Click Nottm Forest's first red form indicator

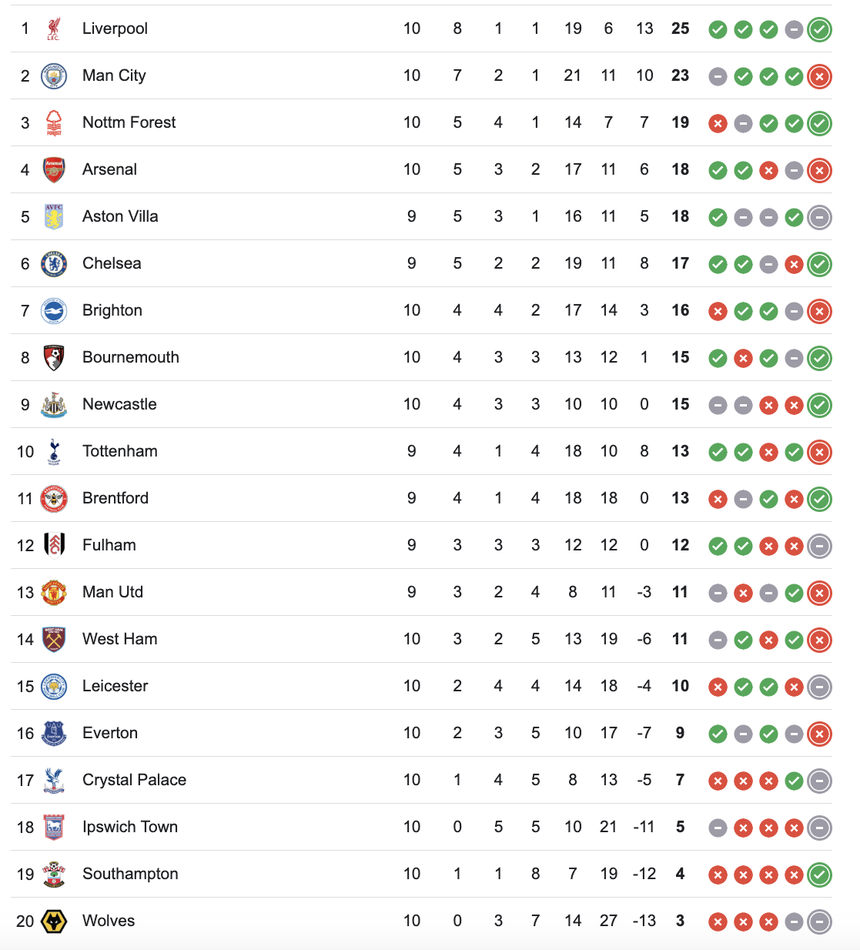click(718, 123)
